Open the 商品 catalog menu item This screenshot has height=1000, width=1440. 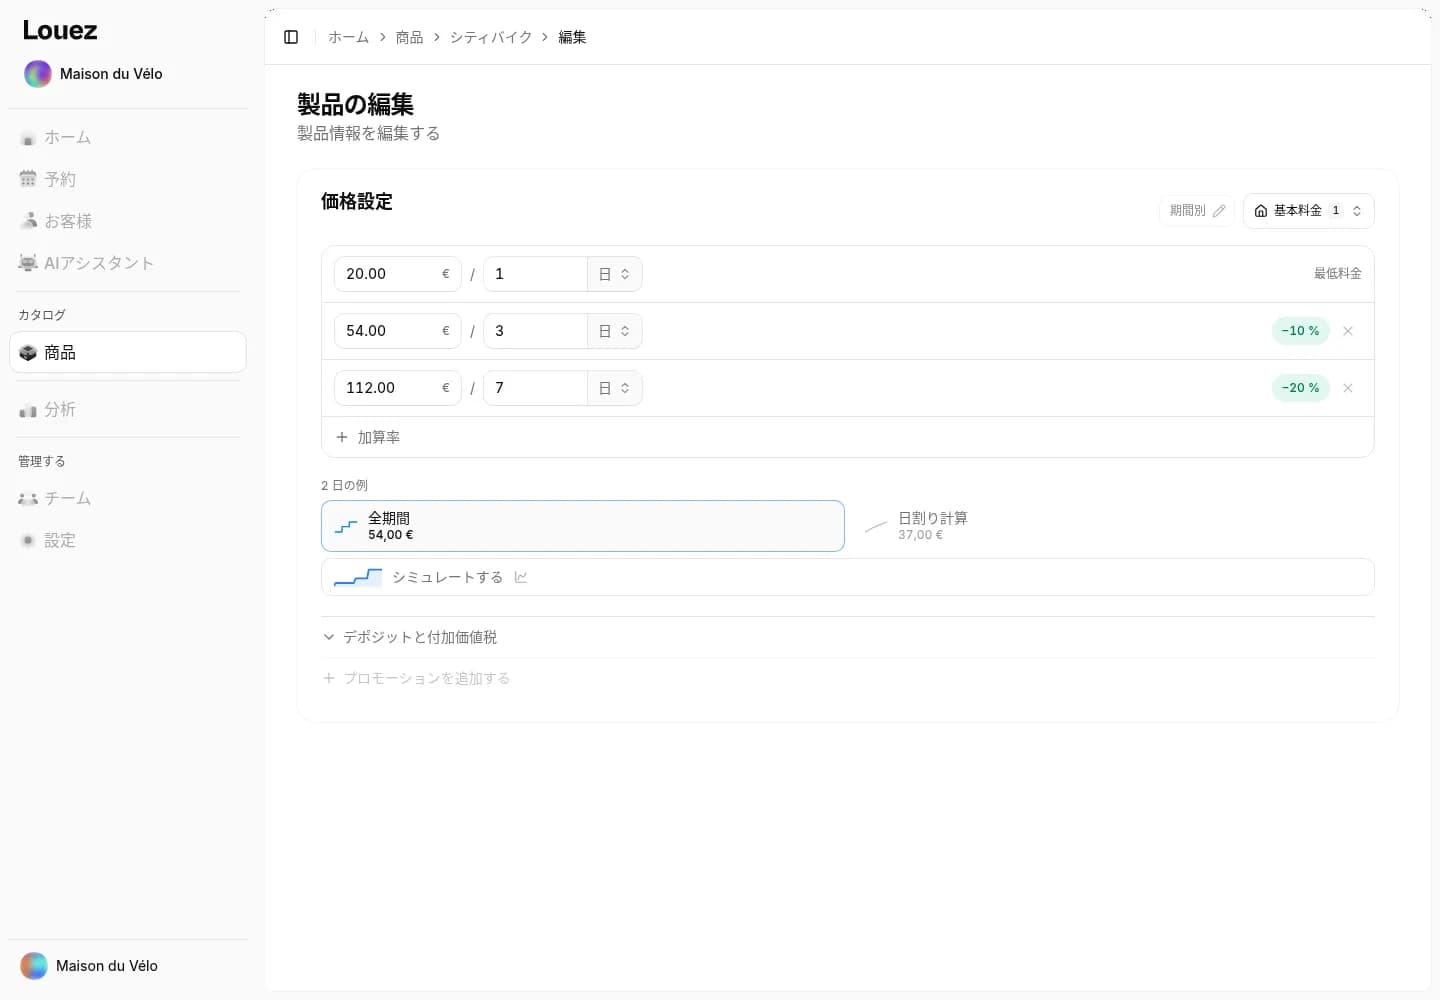[128, 353]
